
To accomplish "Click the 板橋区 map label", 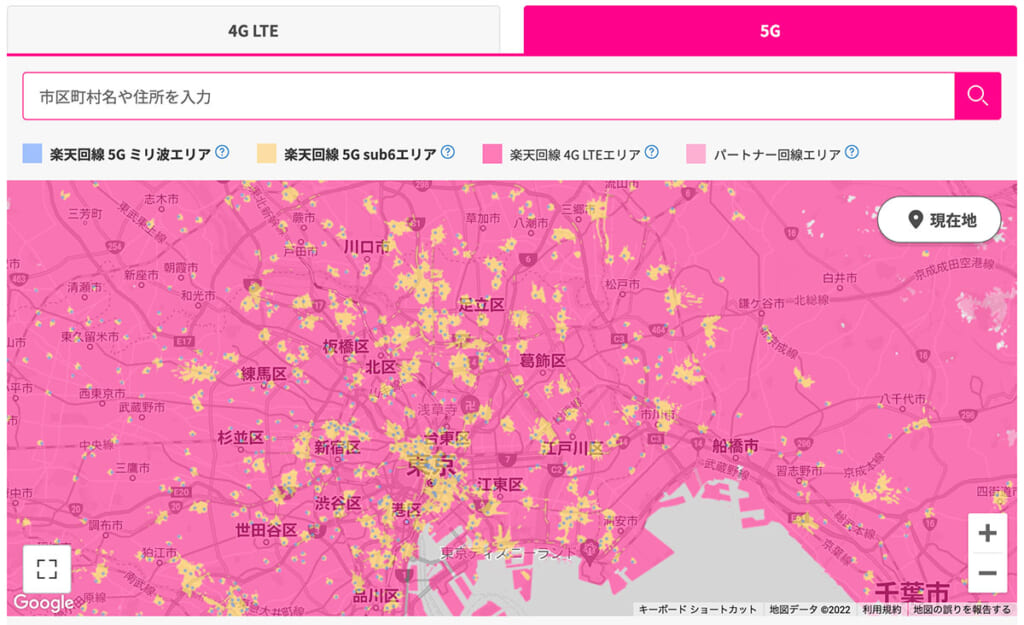I will tap(345, 346).
